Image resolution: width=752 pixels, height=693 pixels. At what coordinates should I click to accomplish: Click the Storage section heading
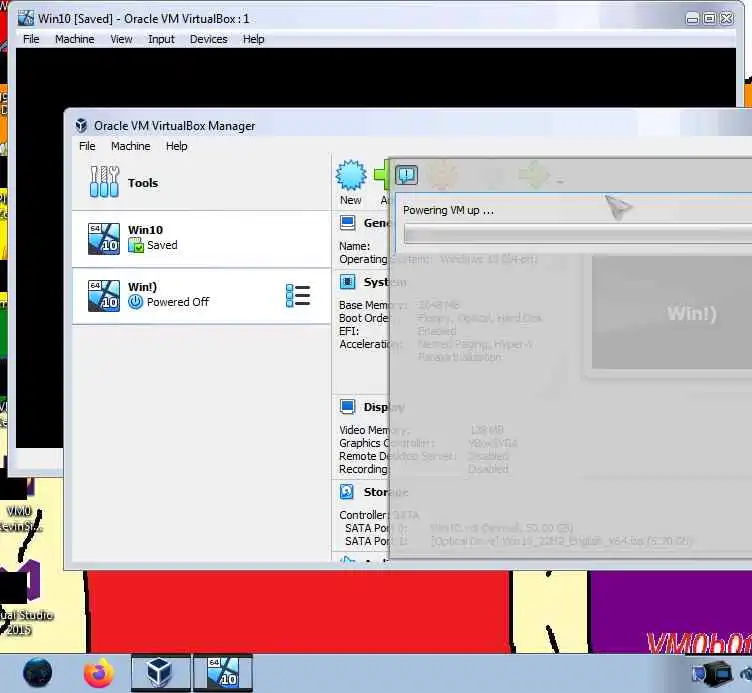(x=386, y=493)
